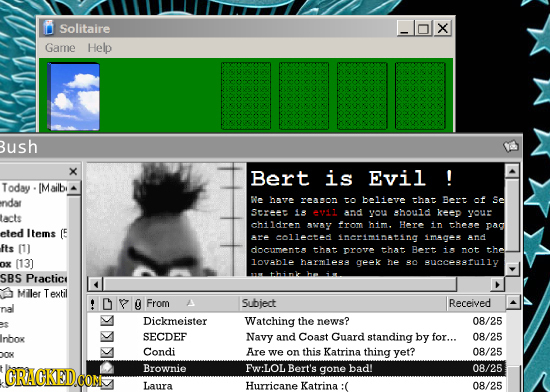Open the Drafts (1) folder
Screen dimensions: 550x392
pyautogui.click(x=15, y=249)
